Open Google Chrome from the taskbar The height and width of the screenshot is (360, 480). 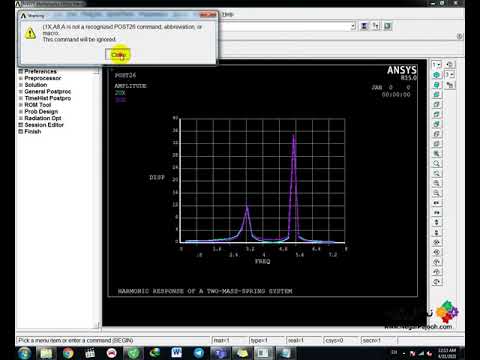[68, 353]
